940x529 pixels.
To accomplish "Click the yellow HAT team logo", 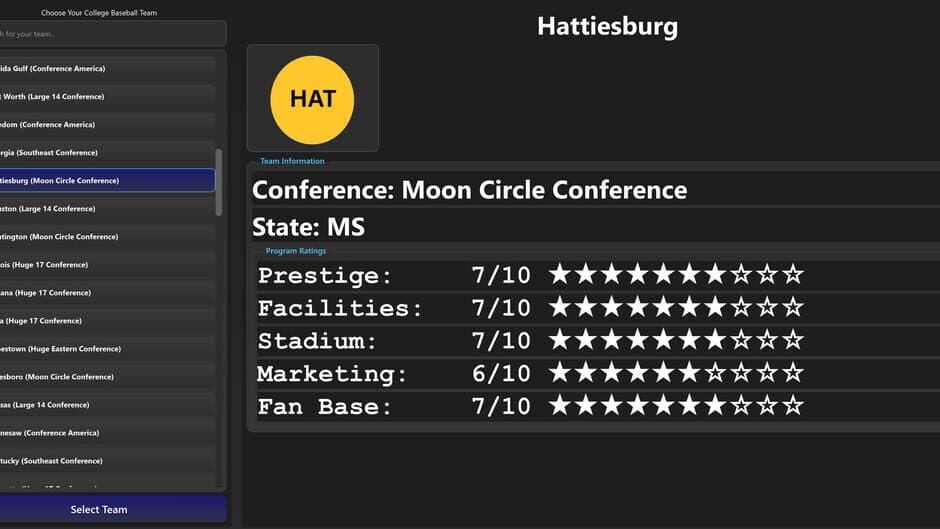I will (312, 99).
